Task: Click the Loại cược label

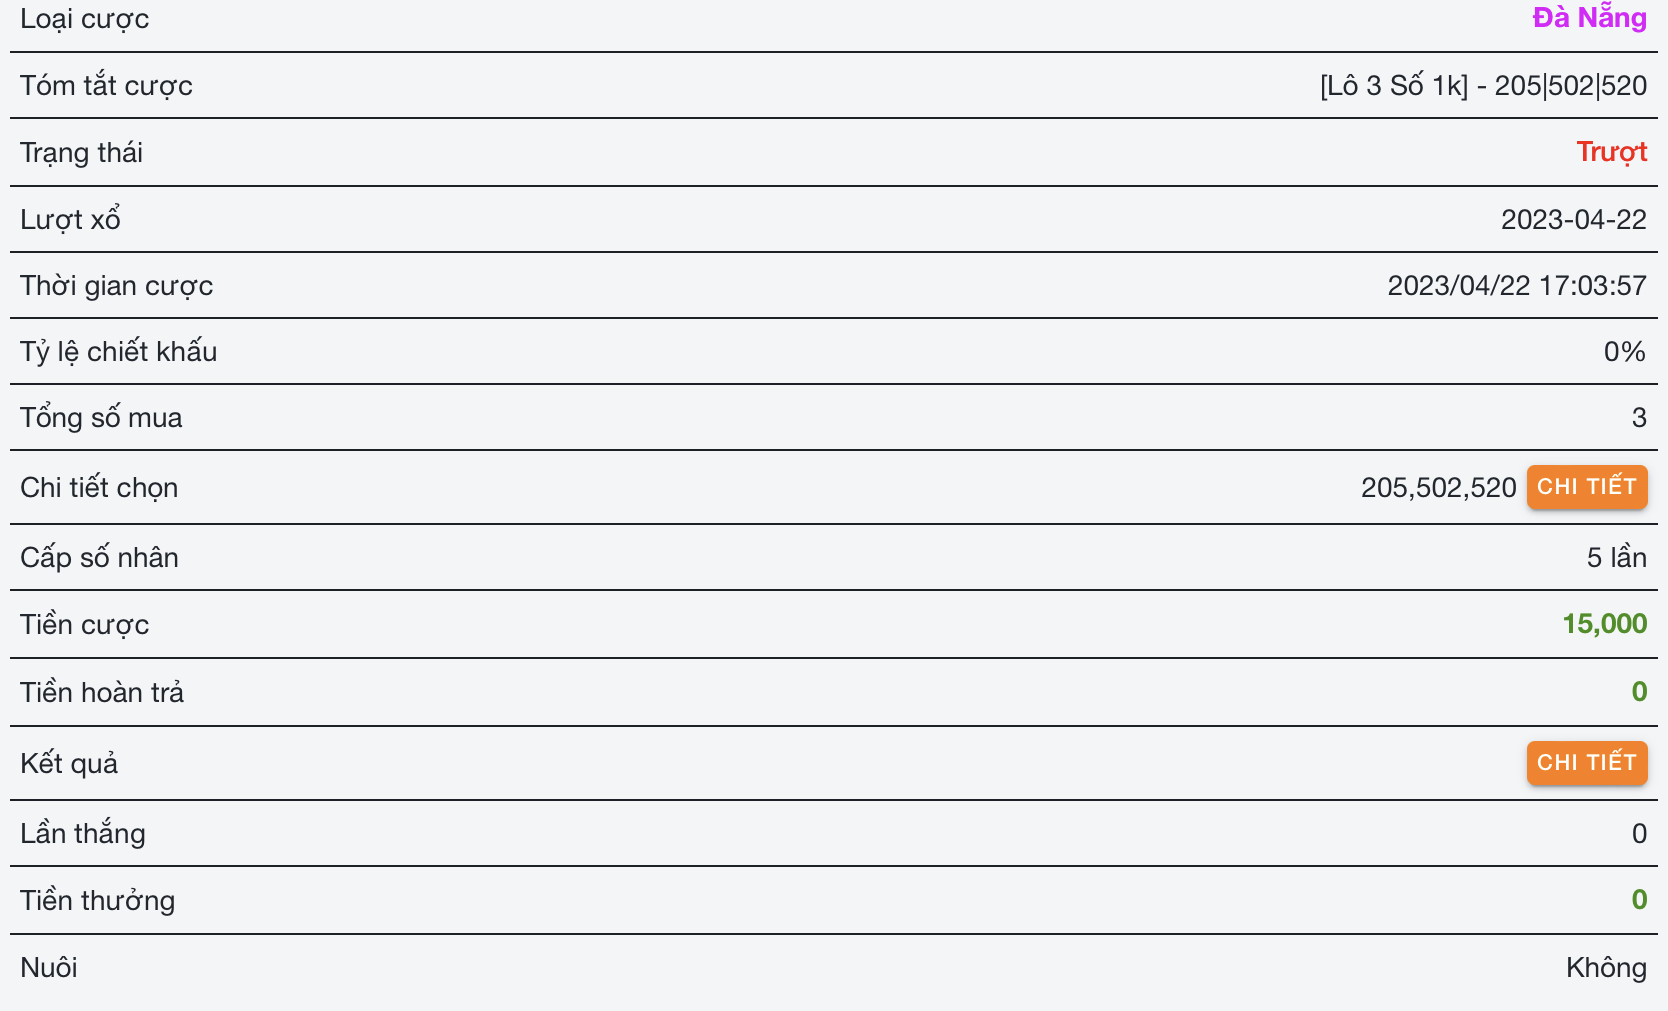Action: pyautogui.click(x=85, y=19)
